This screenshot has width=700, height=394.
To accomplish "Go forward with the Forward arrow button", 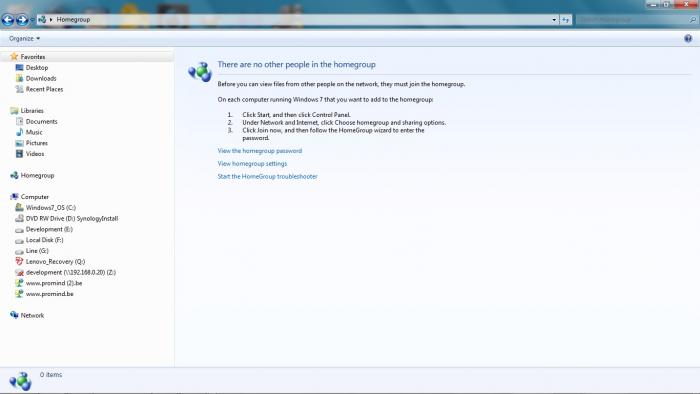I will tap(21, 20).
